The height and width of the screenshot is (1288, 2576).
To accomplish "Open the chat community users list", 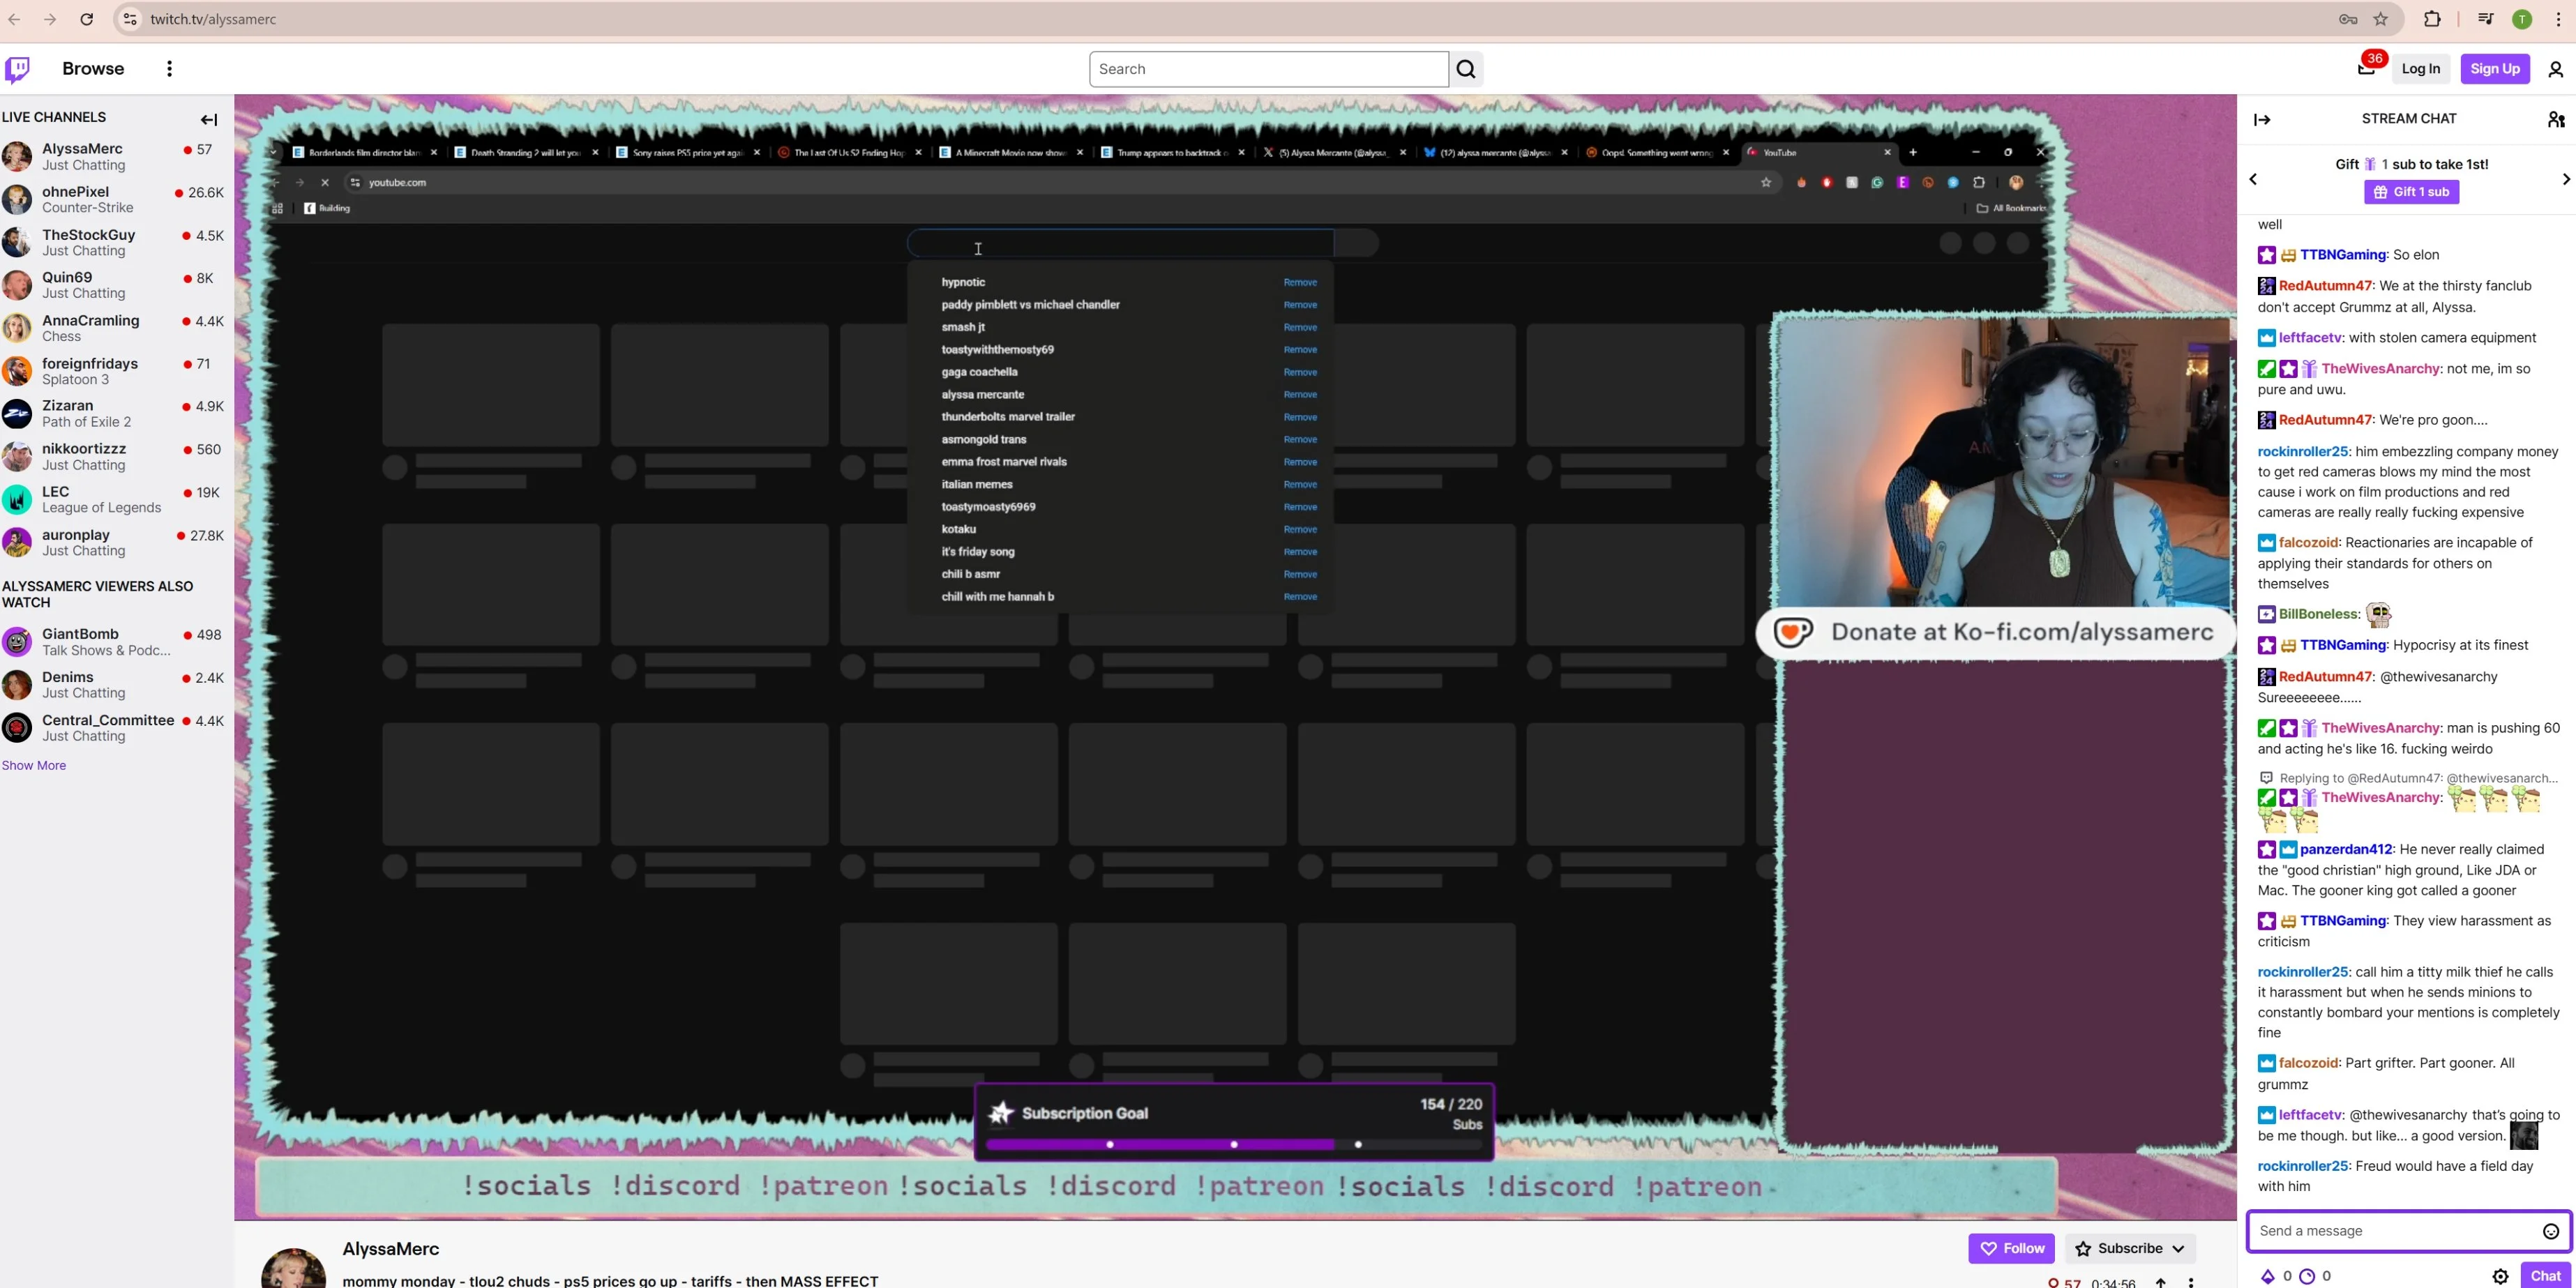I will tap(2555, 119).
